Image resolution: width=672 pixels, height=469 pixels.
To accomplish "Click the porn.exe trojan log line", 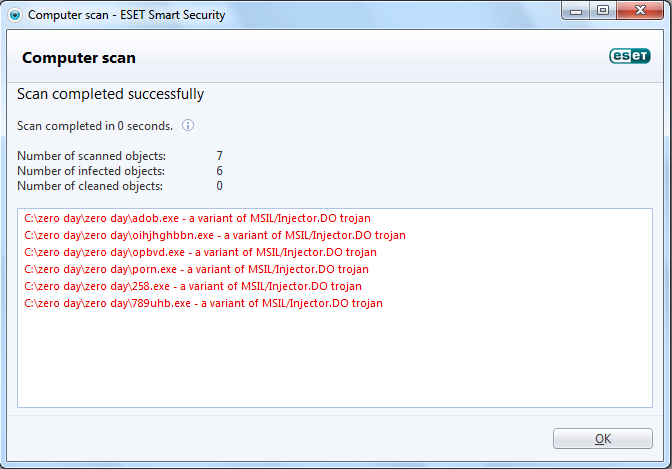I will (x=197, y=269).
